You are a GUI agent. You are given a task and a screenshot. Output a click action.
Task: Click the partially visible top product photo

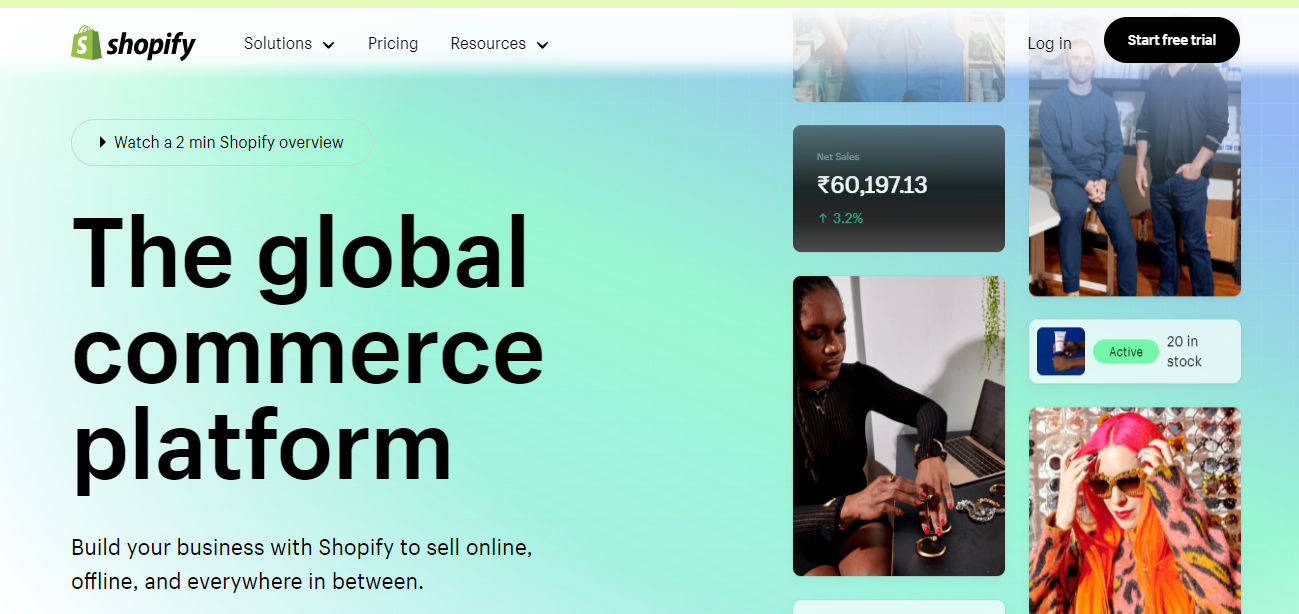pyautogui.click(x=899, y=55)
